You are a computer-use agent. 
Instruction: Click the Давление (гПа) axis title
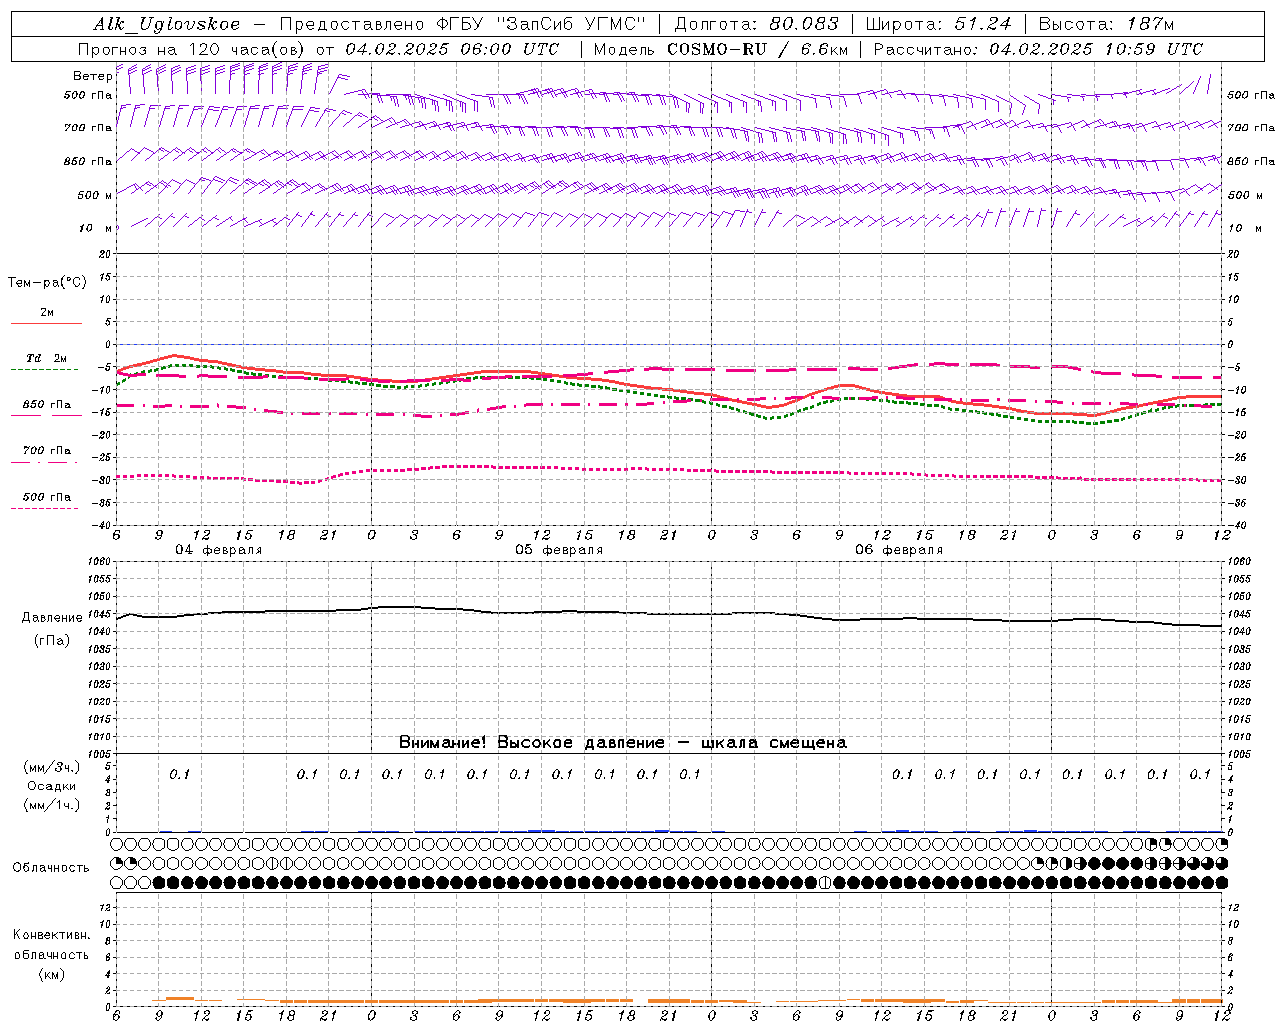click(x=52, y=629)
